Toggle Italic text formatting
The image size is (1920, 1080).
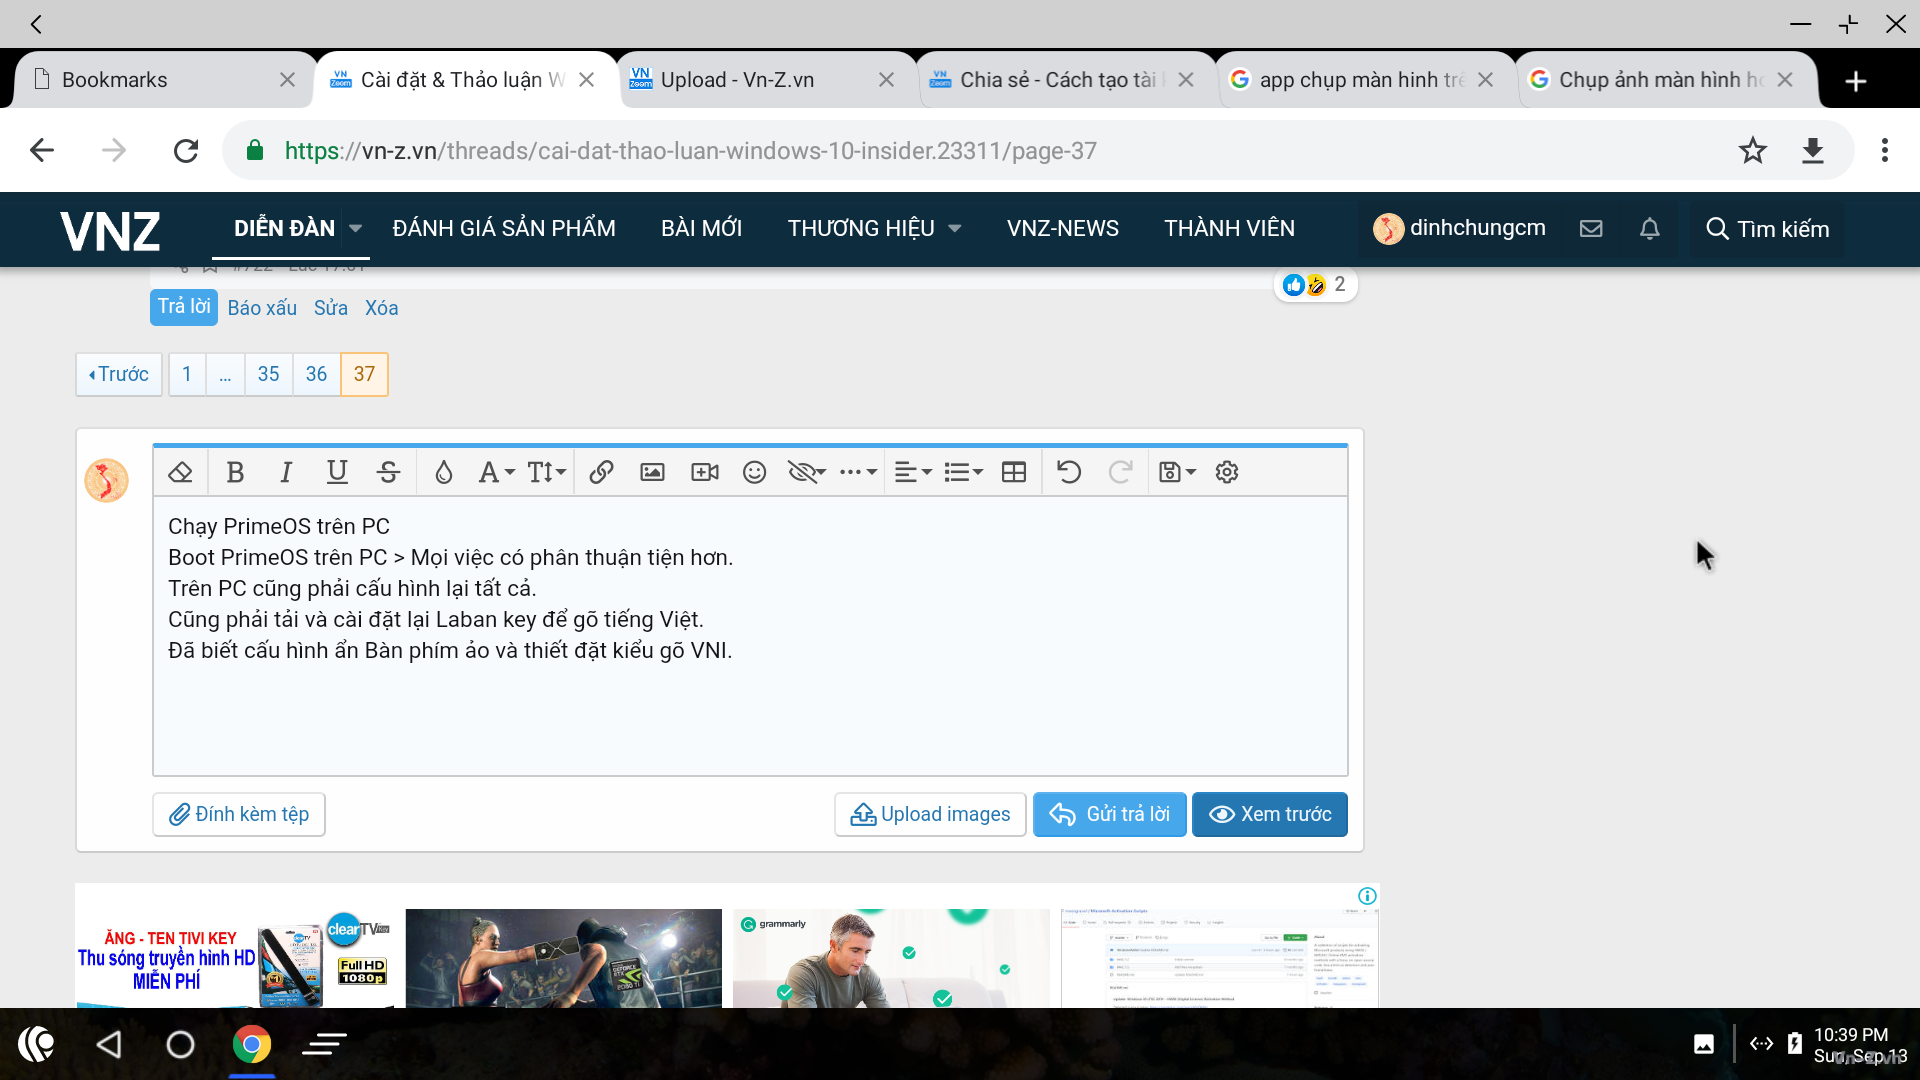(286, 472)
